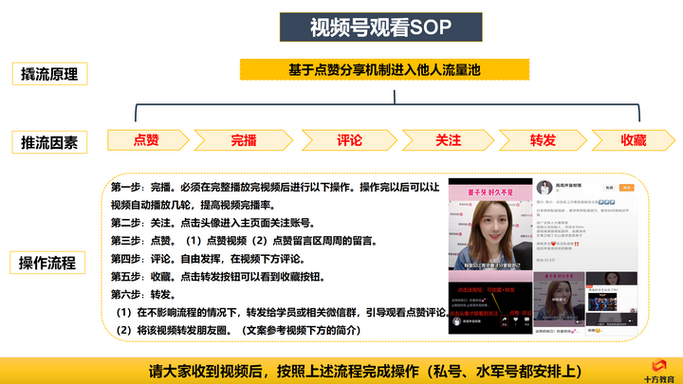683x384 pixels.
Task: Select the 评论 arrow step
Action: tap(349, 140)
